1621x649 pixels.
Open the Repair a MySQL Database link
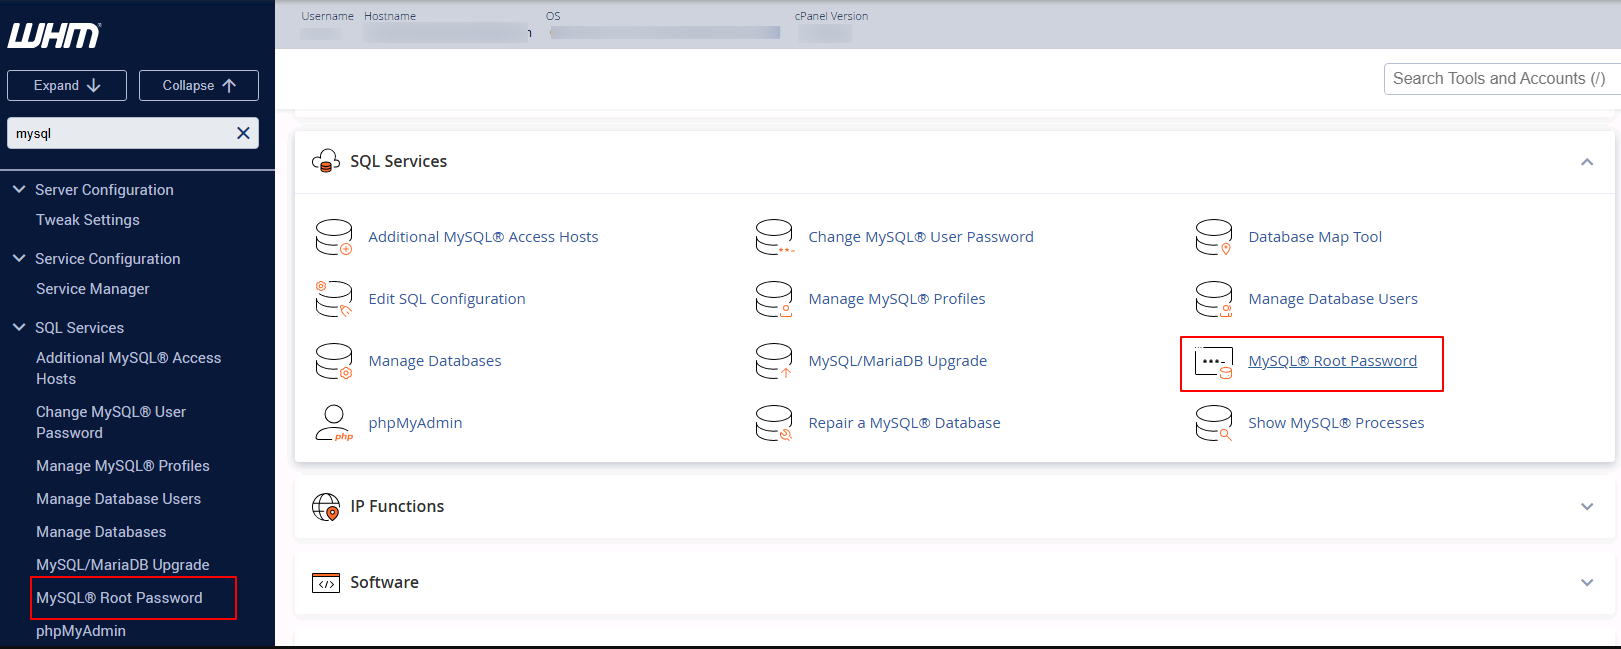[x=904, y=423]
